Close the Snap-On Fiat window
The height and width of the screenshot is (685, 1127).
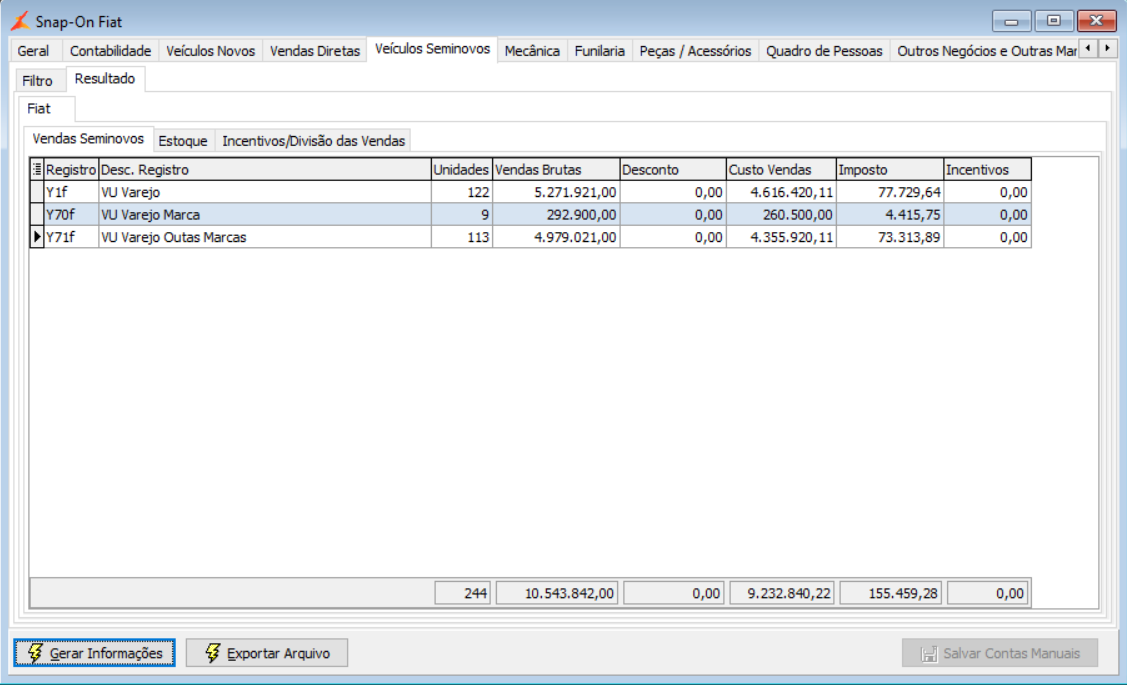click(x=1096, y=21)
